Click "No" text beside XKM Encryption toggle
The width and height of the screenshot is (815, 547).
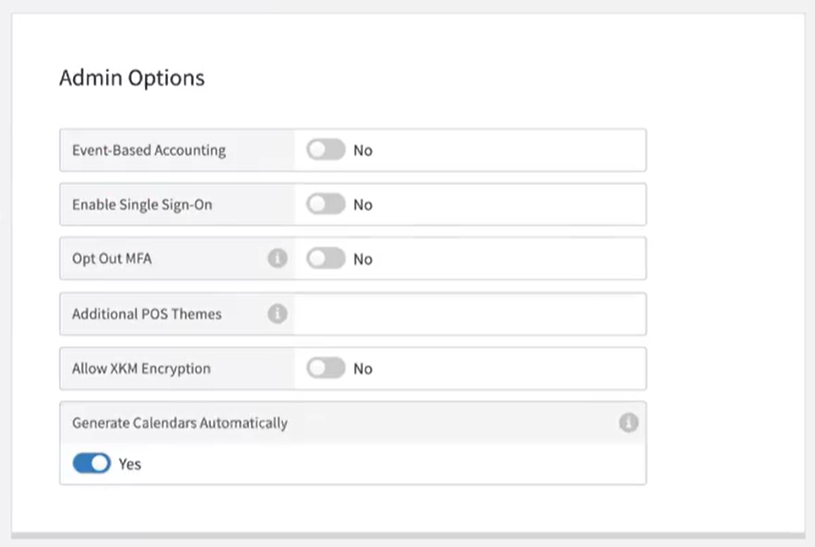[362, 368]
